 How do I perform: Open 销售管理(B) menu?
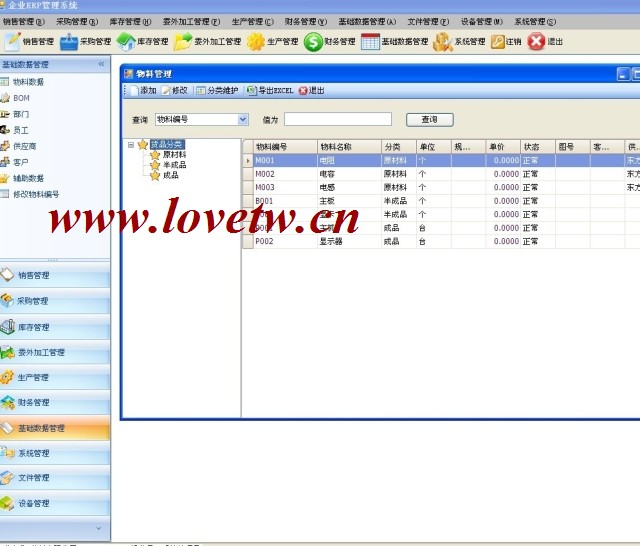click(x=23, y=22)
